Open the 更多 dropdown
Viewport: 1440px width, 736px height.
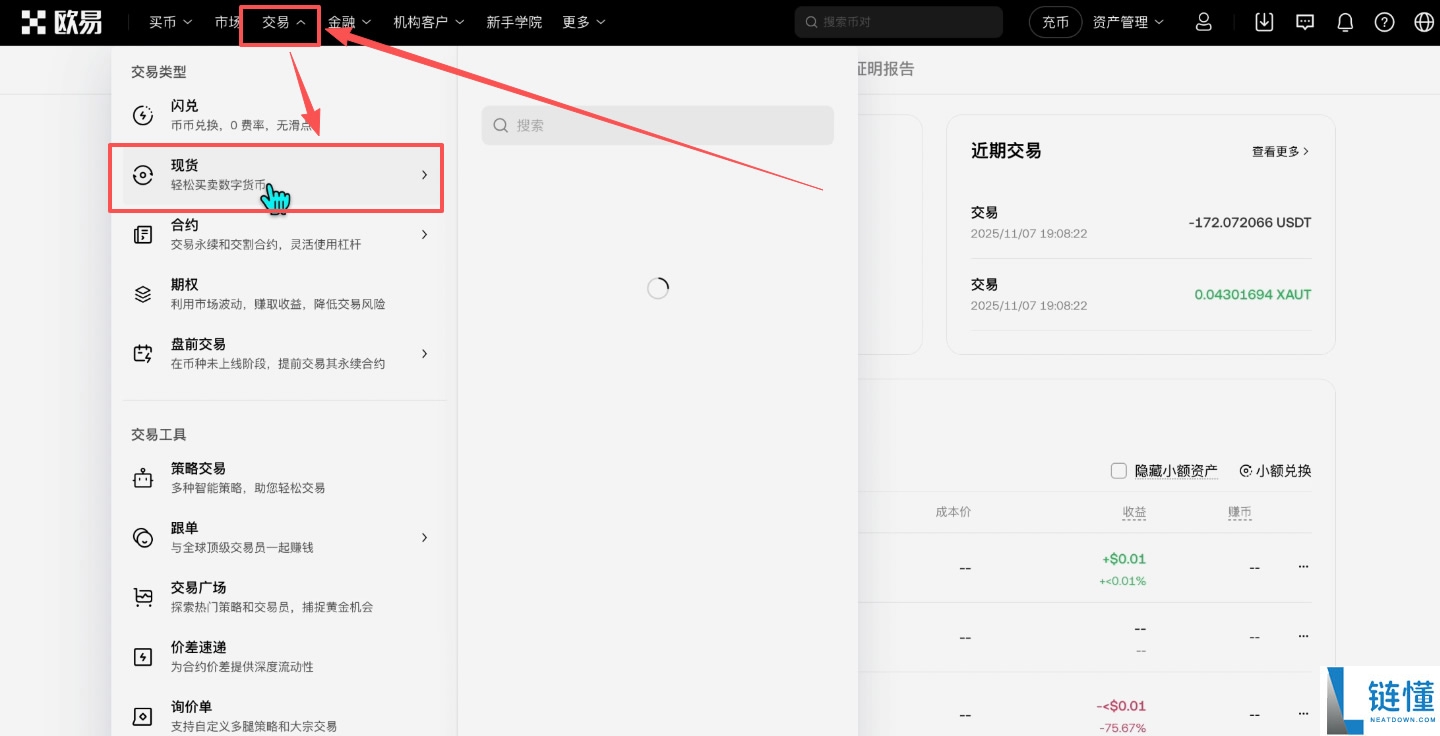pyautogui.click(x=583, y=21)
